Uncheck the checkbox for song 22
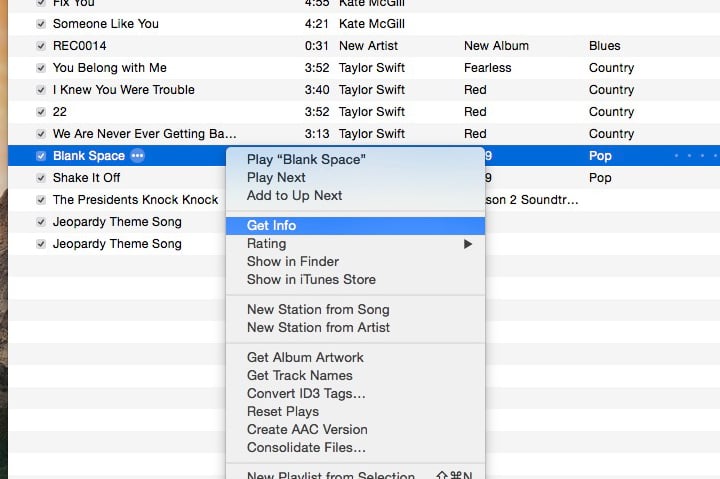Image resolution: width=720 pixels, height=479 pixels. pos(41,112)
